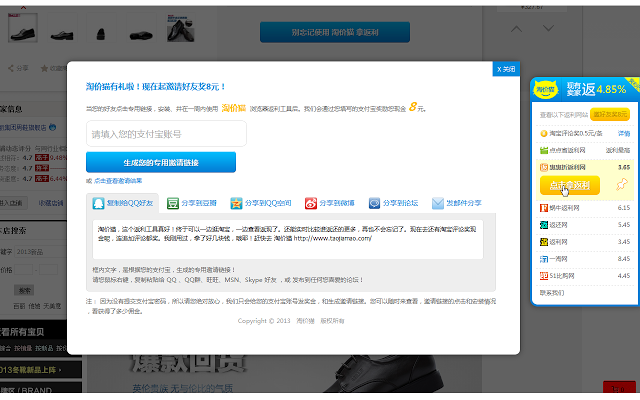Click the envelope mail-share icon

pos(438,203)
